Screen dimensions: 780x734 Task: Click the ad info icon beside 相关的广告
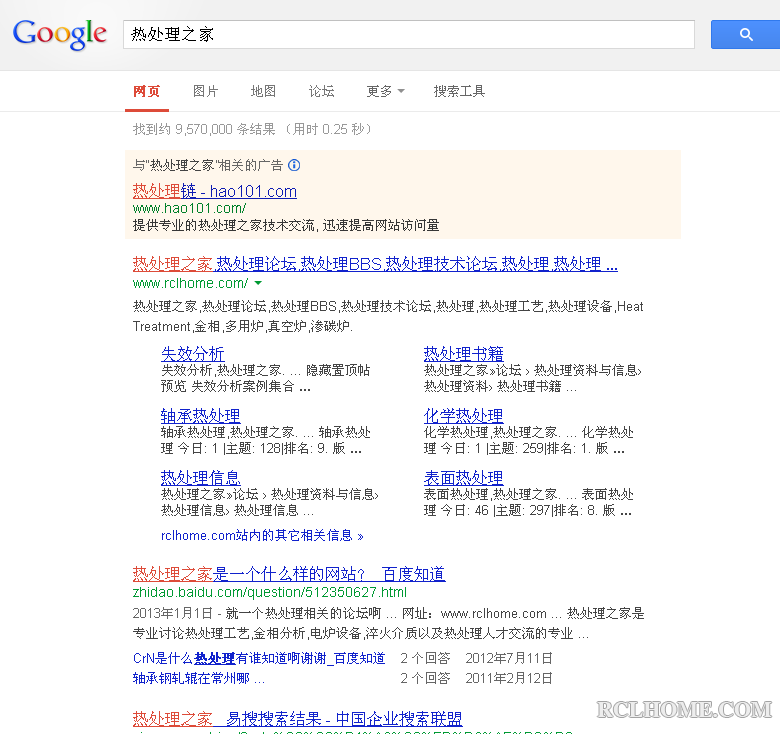pos(294,165)
